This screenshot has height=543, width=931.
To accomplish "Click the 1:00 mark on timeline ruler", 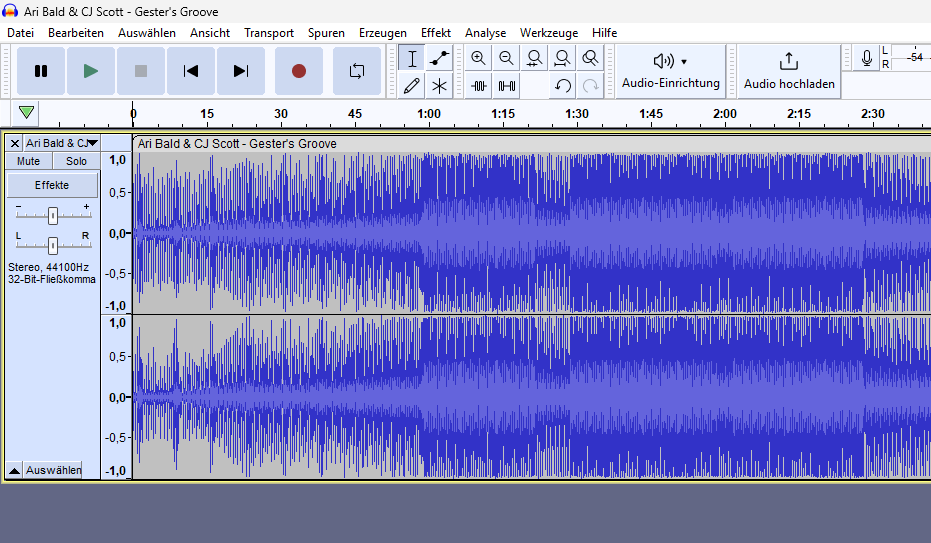I will [x=429, y=113].
